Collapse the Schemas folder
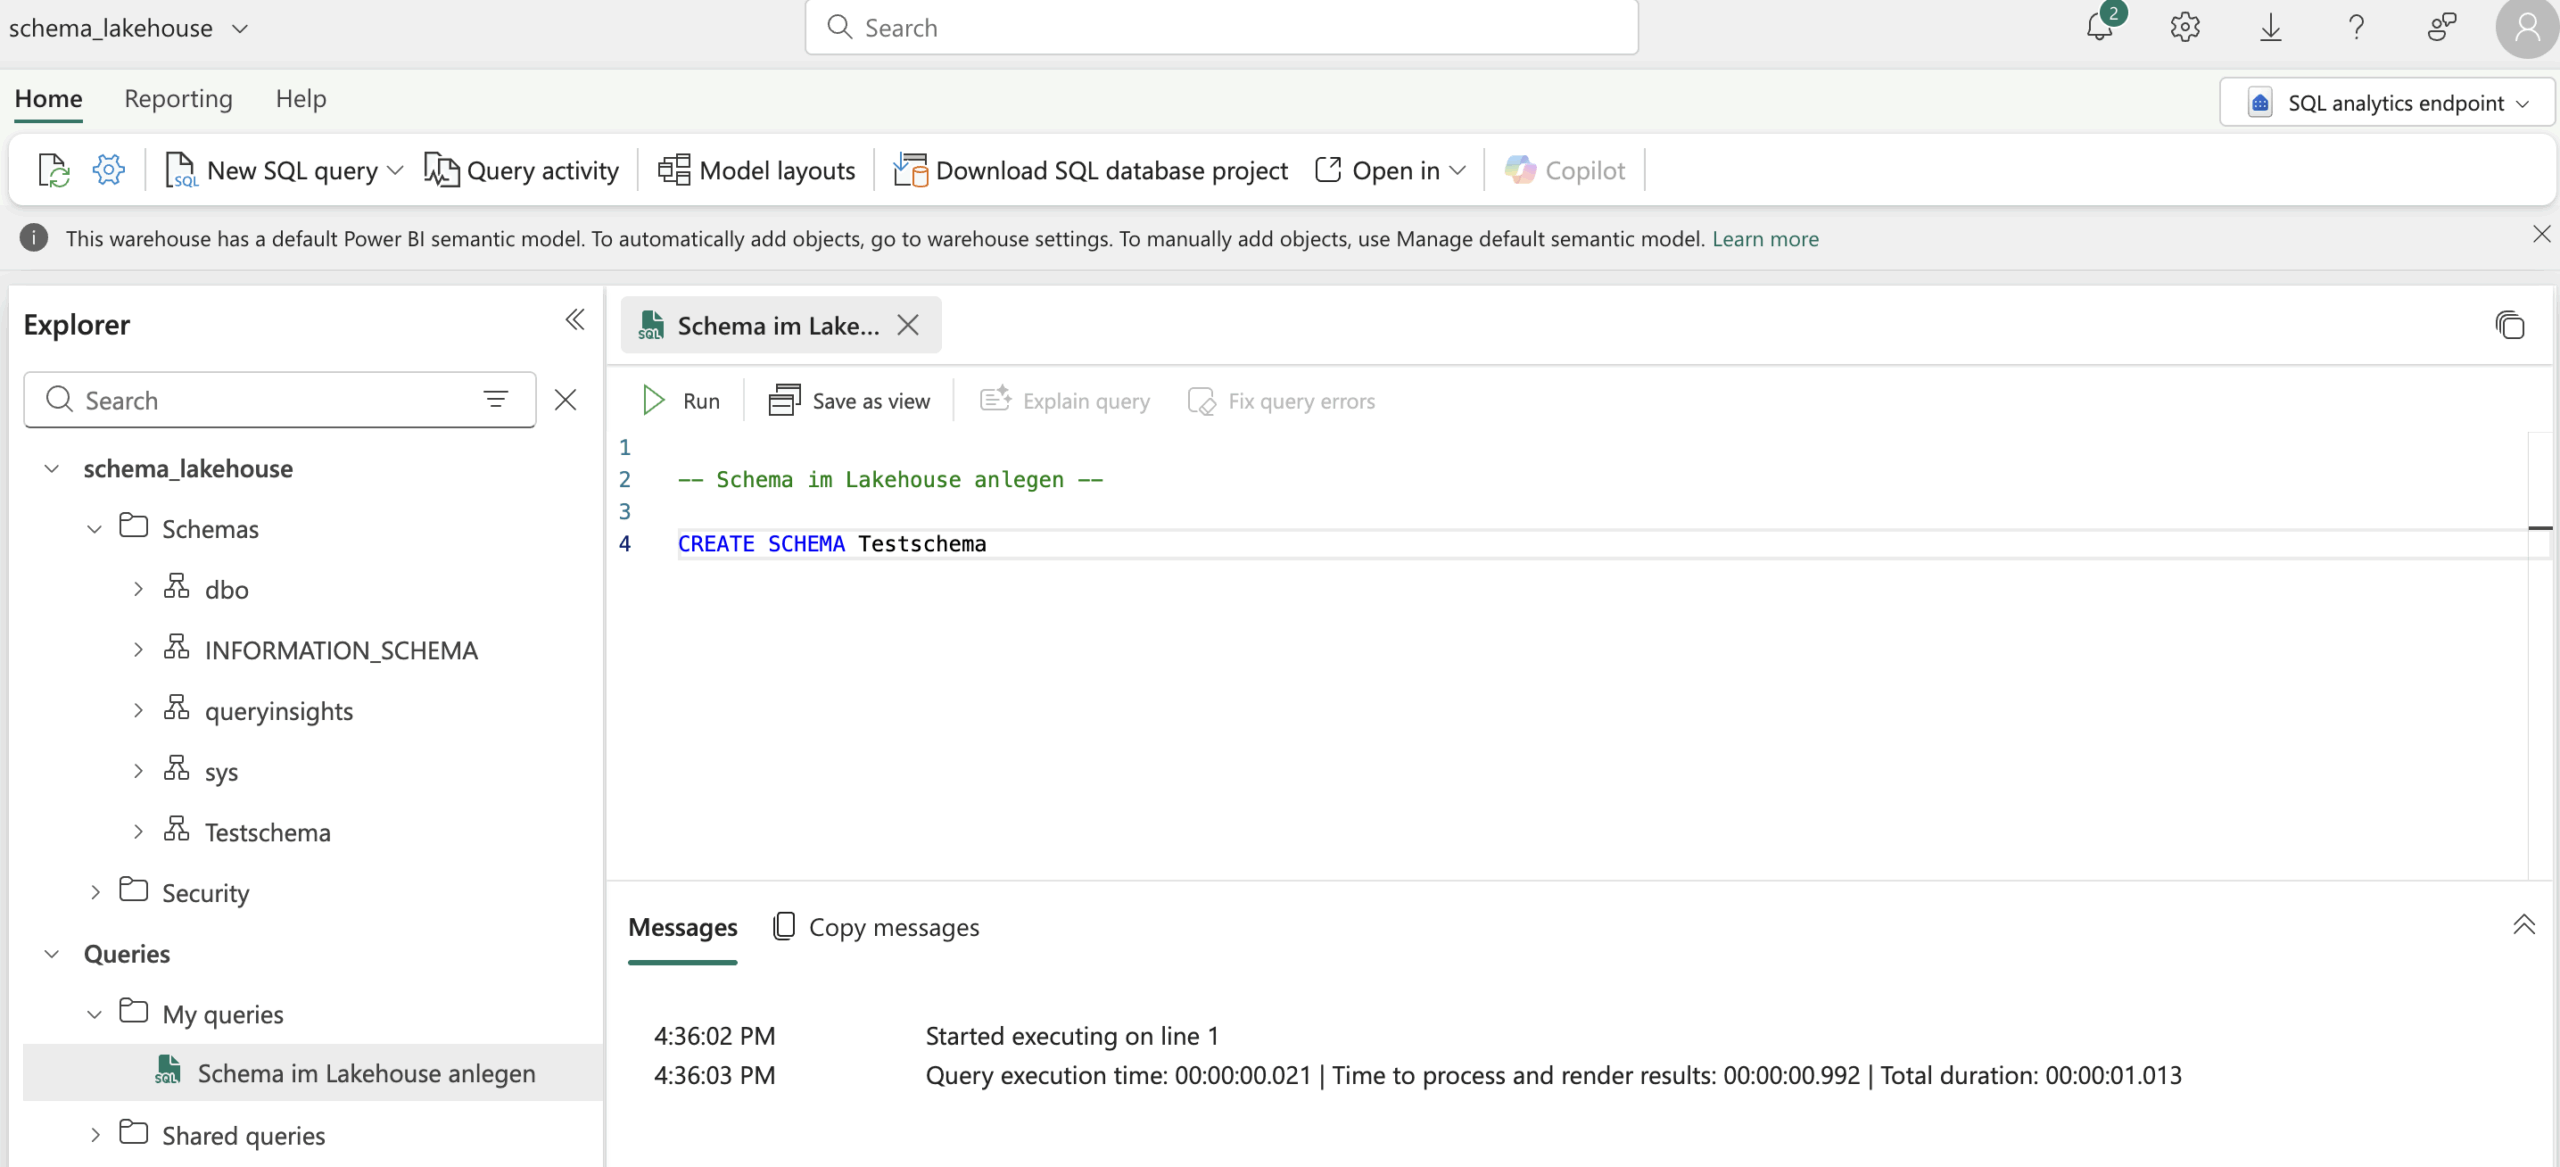Image resolution: width=2560 pixels, height=1167 pixels. point(95,528)
